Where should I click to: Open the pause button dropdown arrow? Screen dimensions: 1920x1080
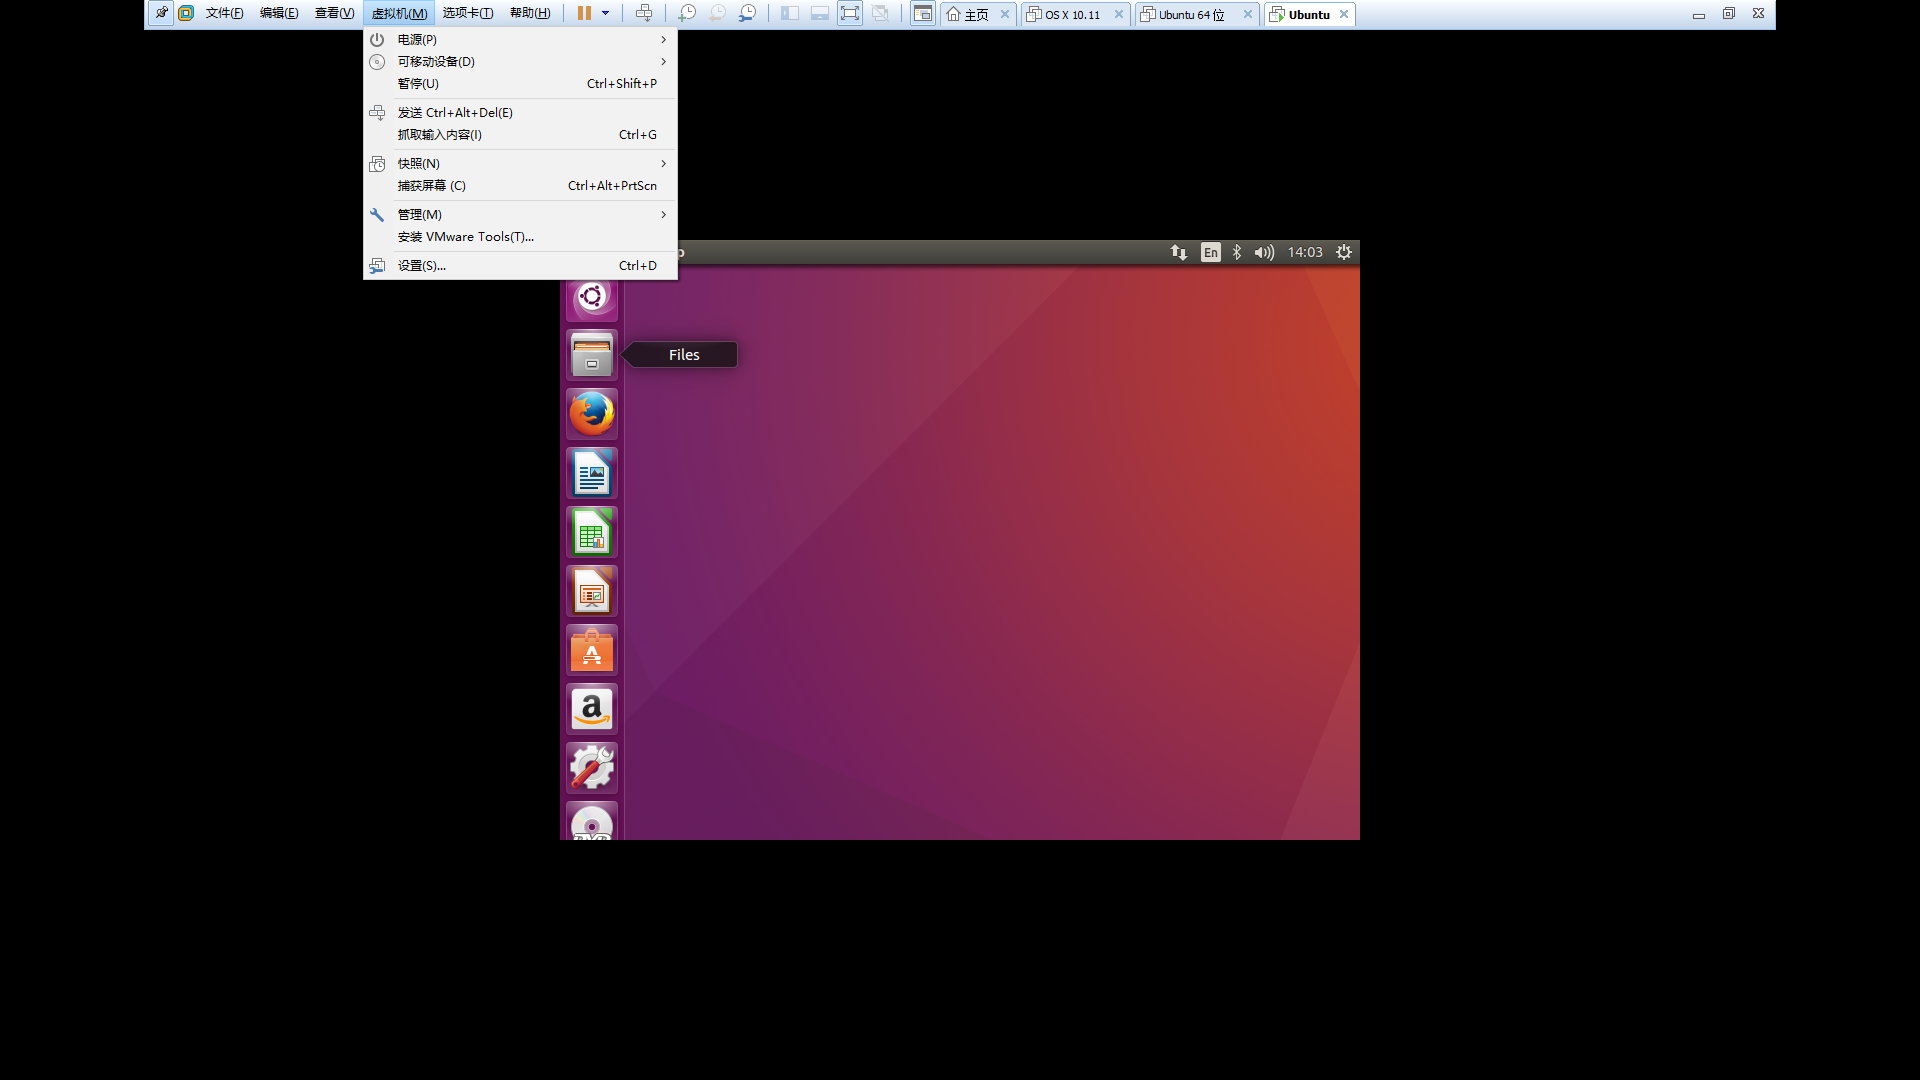click(x=605, y=13)
